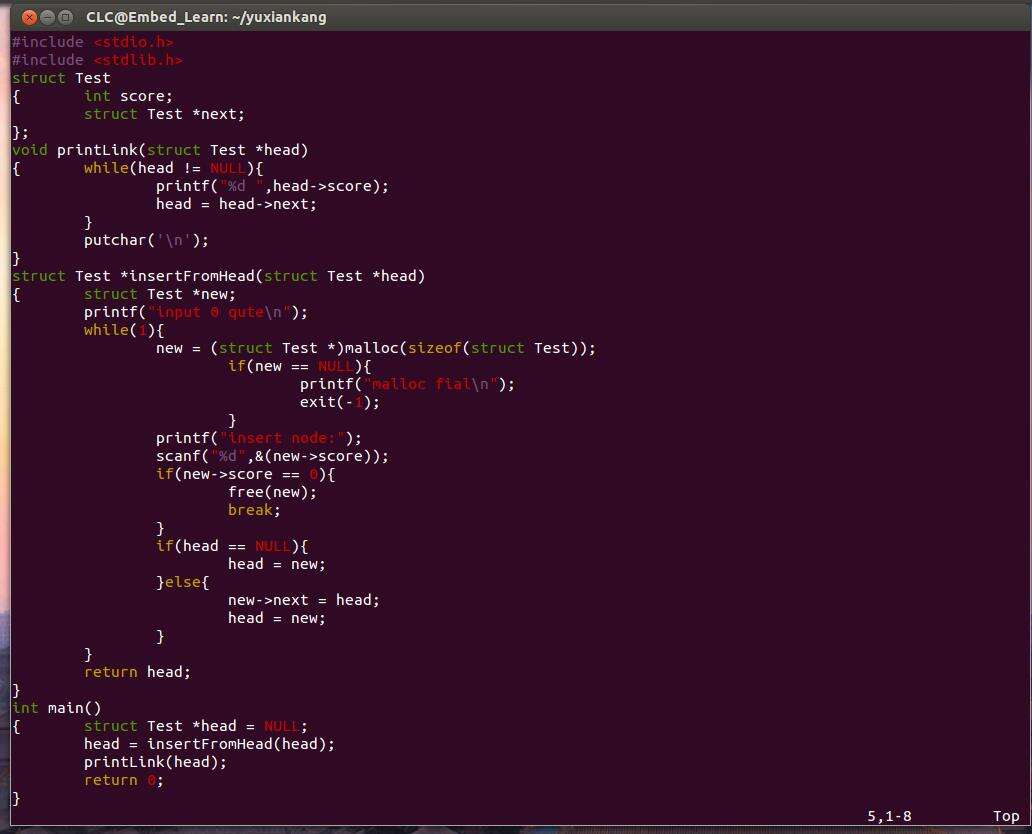Click the "struct Test *next;" member line
Image resolution: width=1032 pixels, height=834 pixels.
(x=164, y=114)
